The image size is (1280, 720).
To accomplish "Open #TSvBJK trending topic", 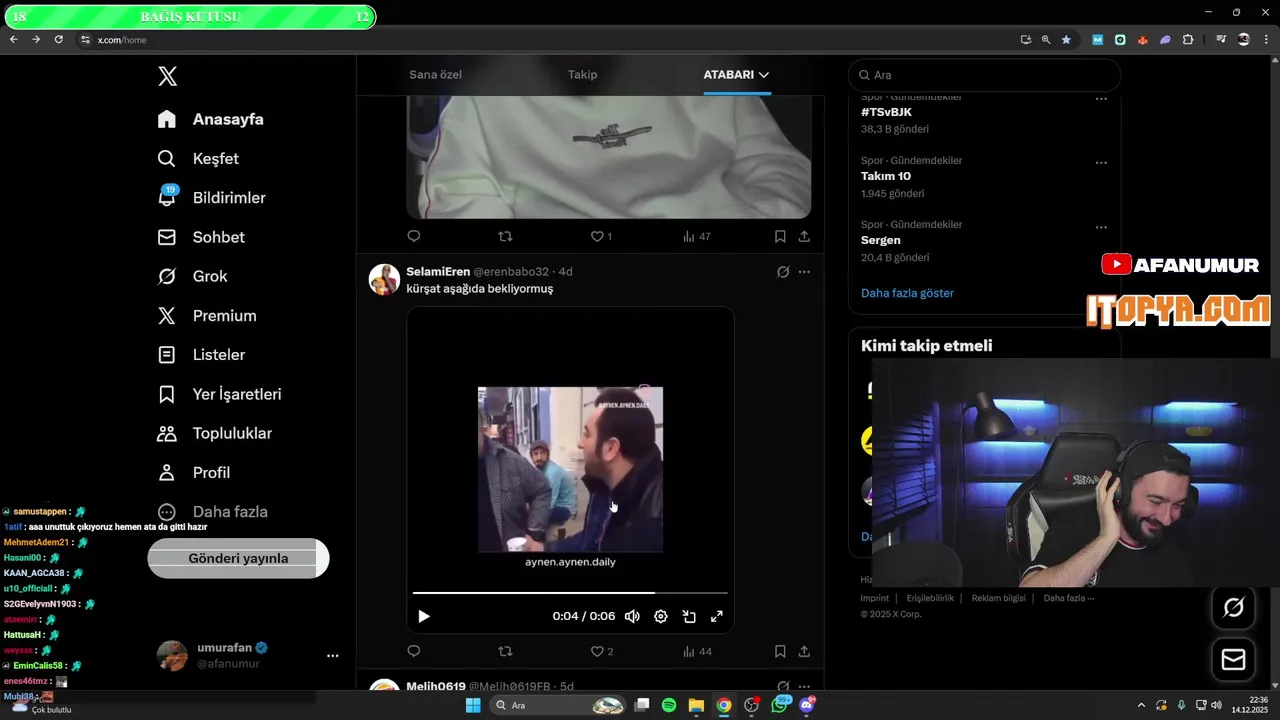I will point(886,112).
